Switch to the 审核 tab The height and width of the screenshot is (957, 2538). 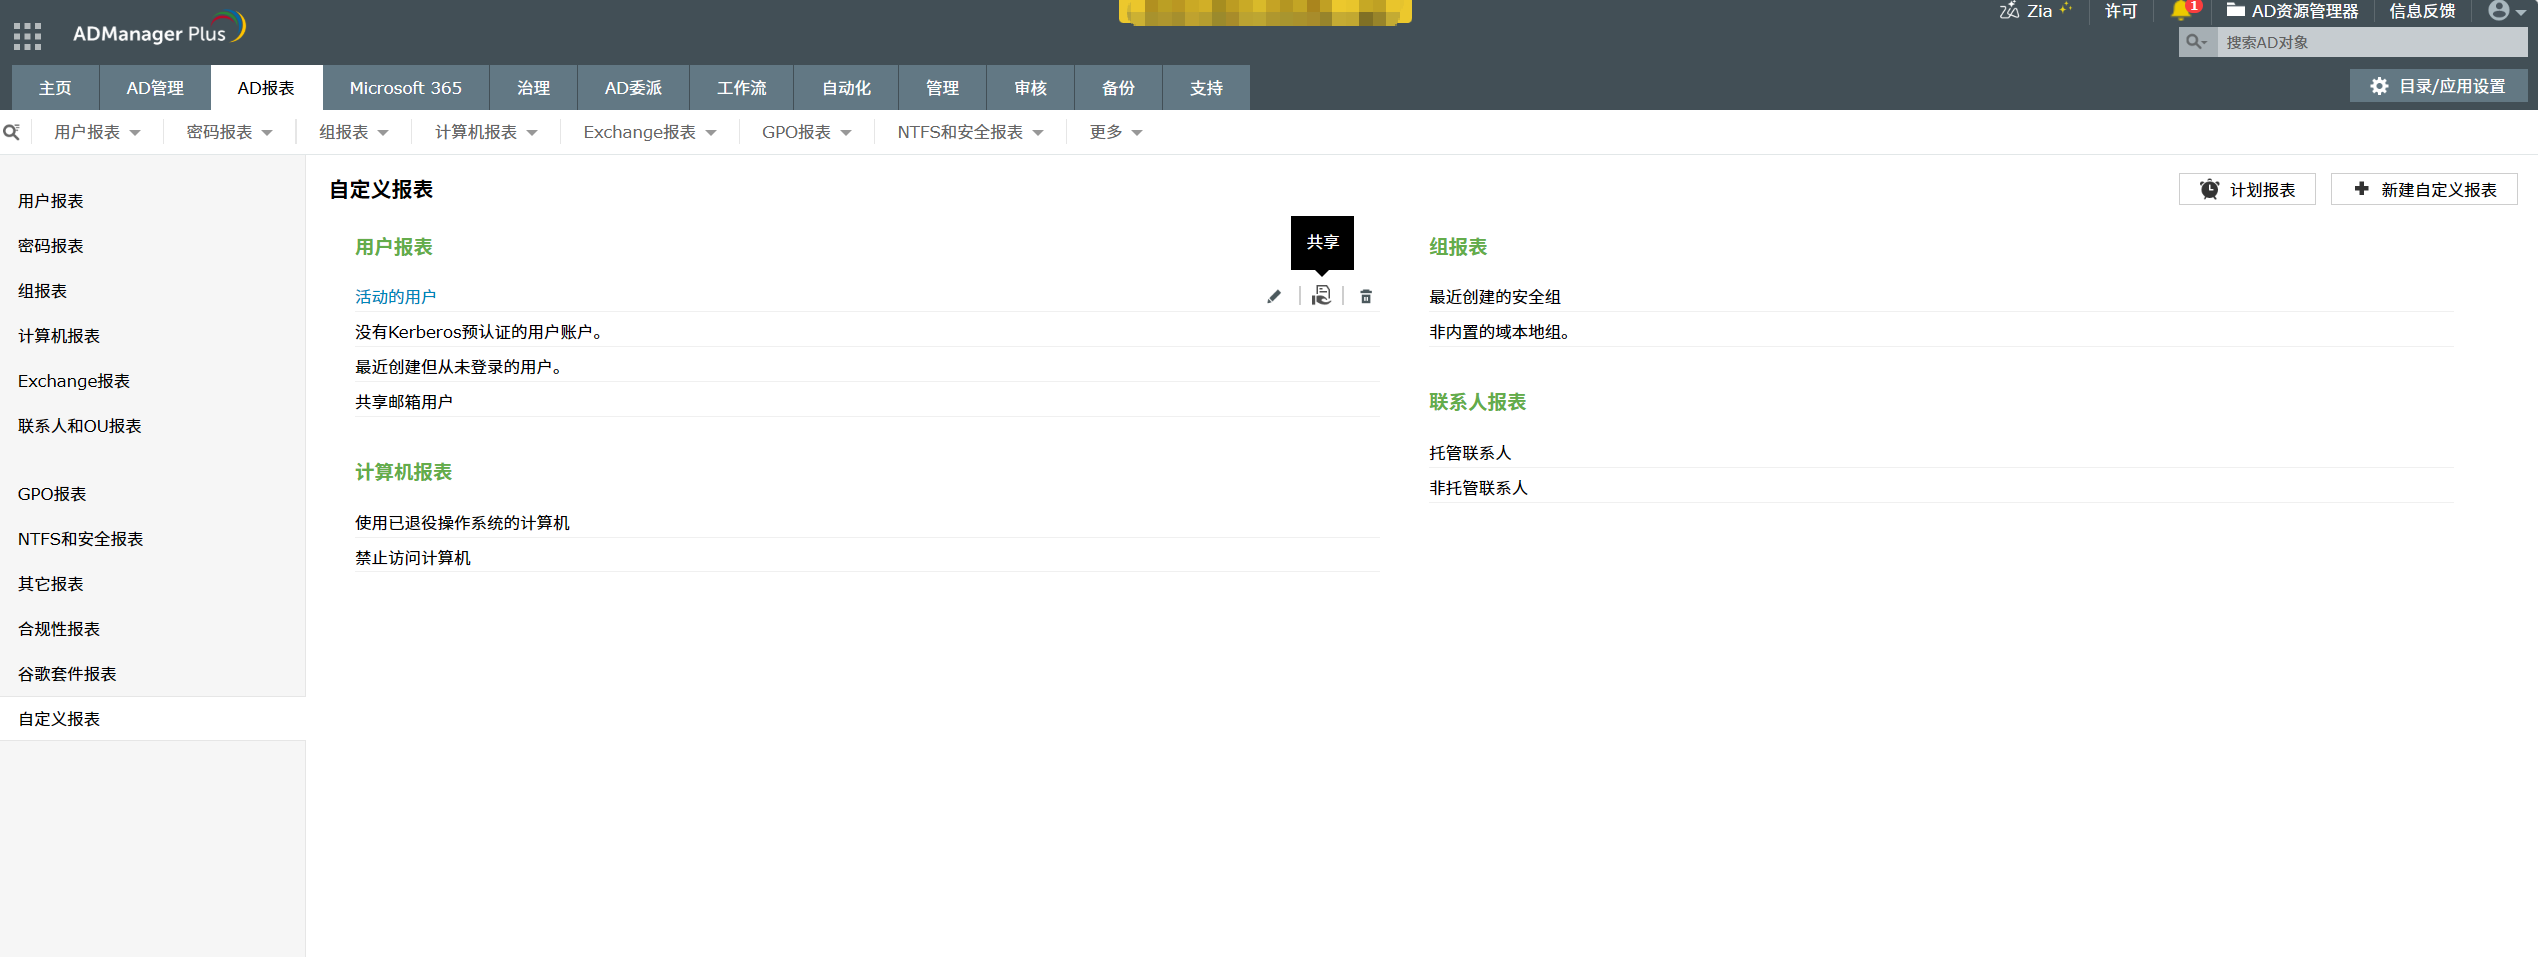1029,88
